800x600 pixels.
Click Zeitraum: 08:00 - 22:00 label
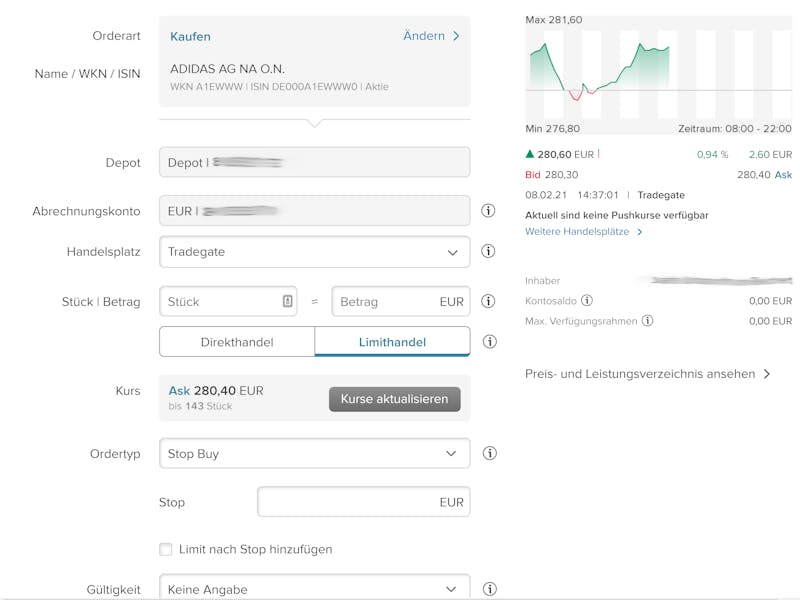735,129
